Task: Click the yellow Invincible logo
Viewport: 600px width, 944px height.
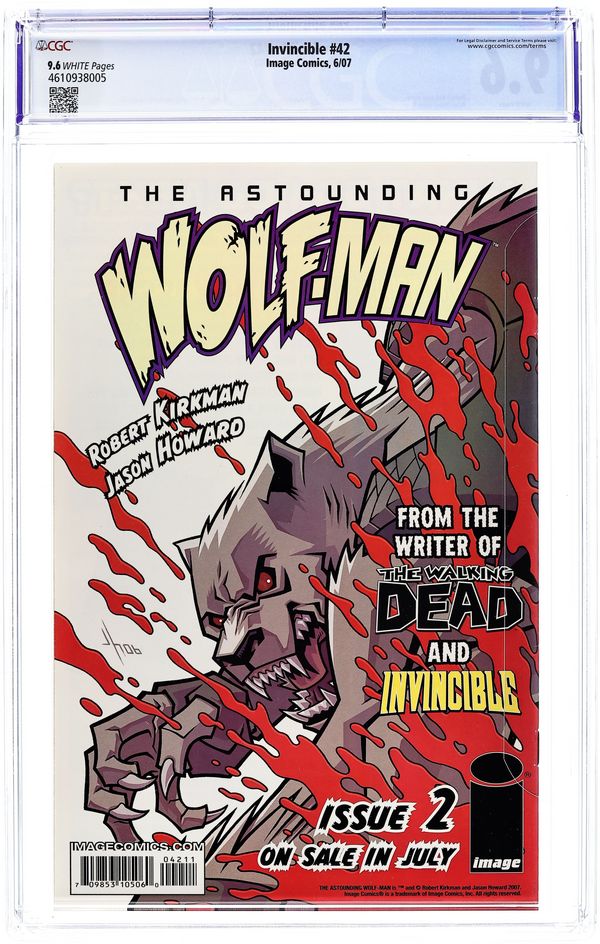Action: 450,691
